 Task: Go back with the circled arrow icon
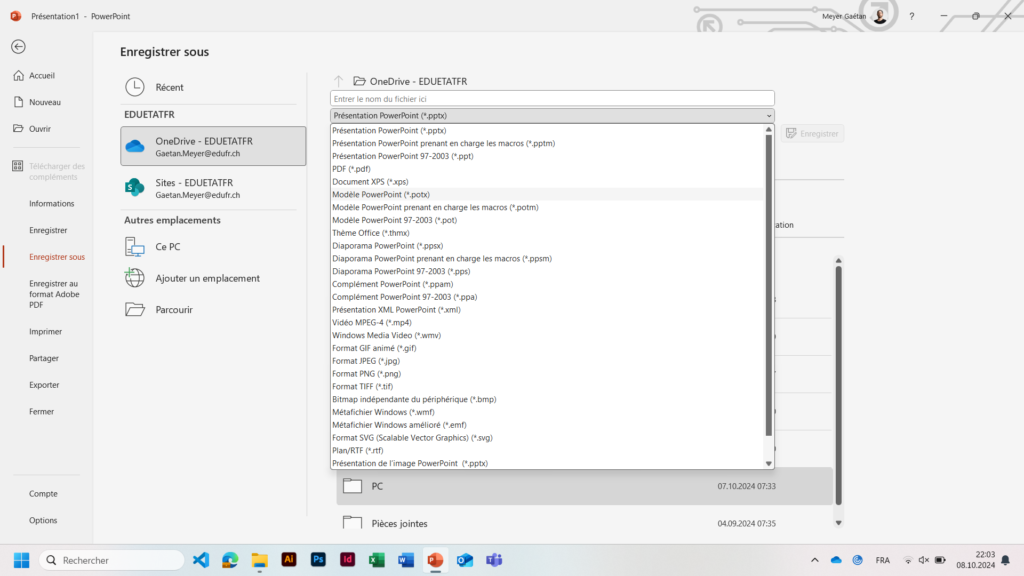(x=18, y=46)
